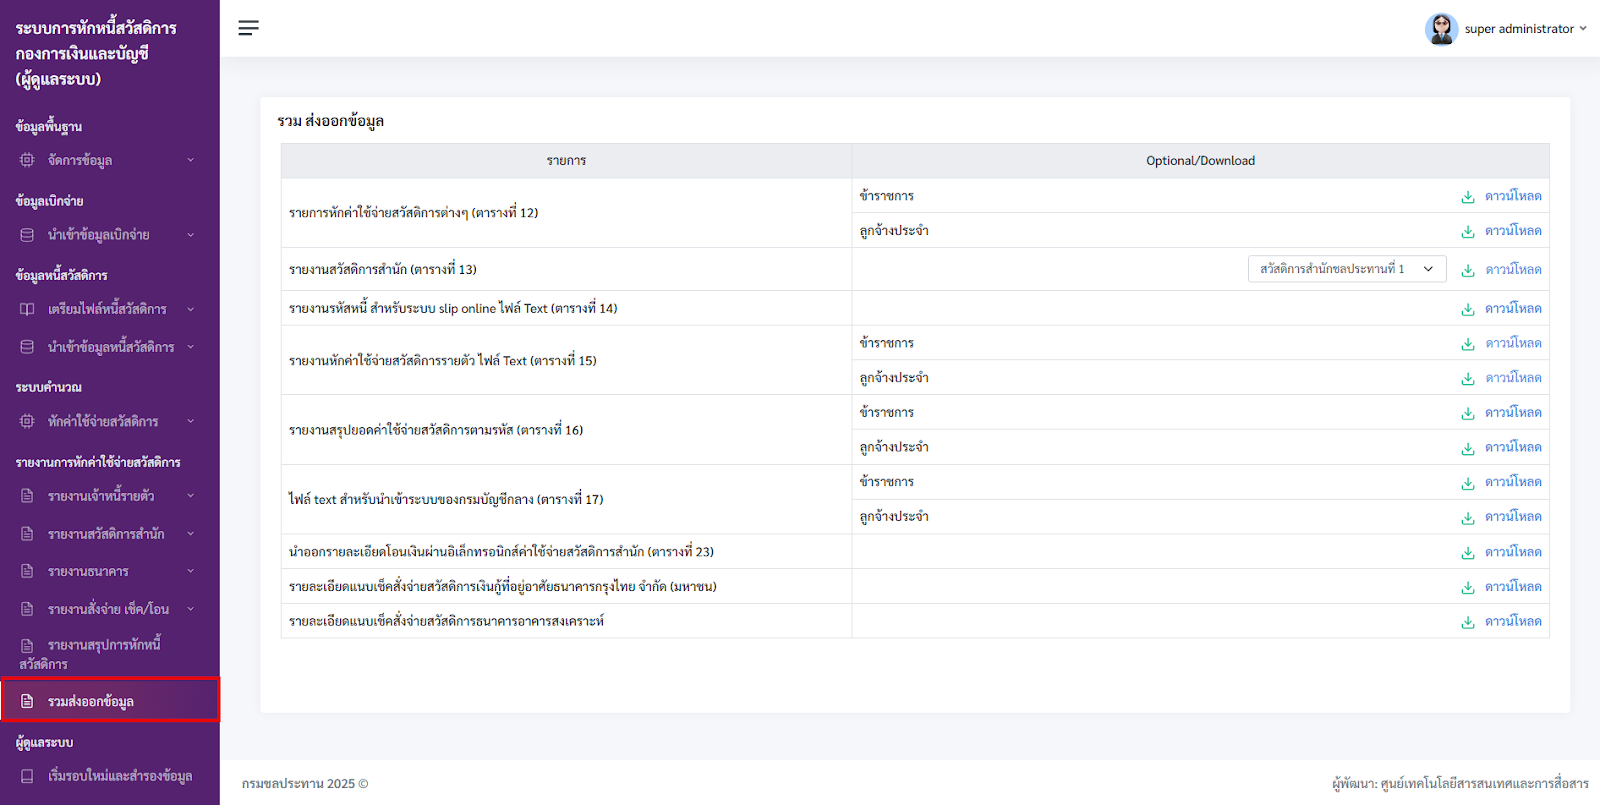Click the รายงานสรุปการหักหนี้สวัสดิการ sidebar icon
Image resolution: width=1600 pixels, height=805 pixels.
pos(27,646)
